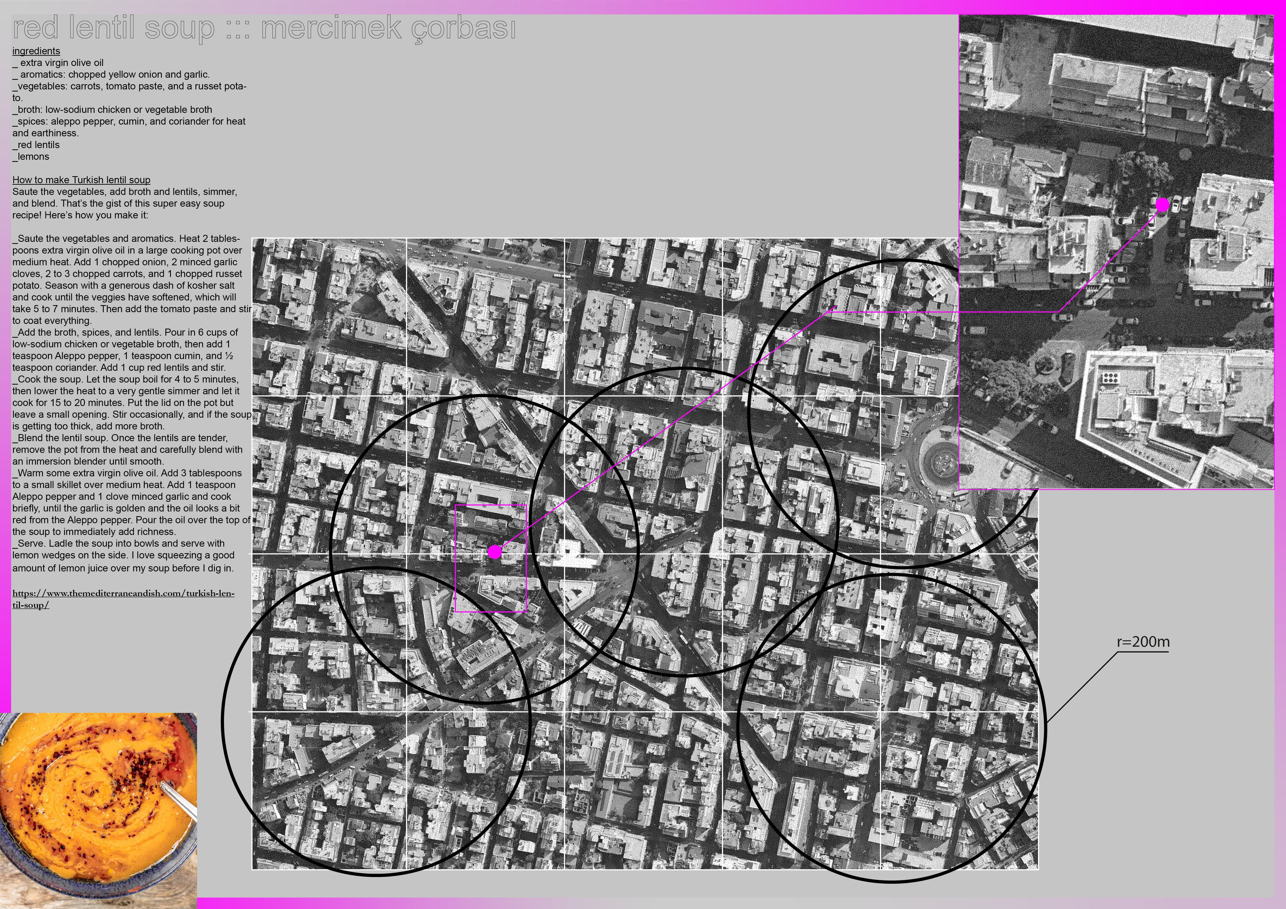This screenshot has height=909, width=1286.
Task: Click the "_lemons" ingredient line
Action: [30, 157]
